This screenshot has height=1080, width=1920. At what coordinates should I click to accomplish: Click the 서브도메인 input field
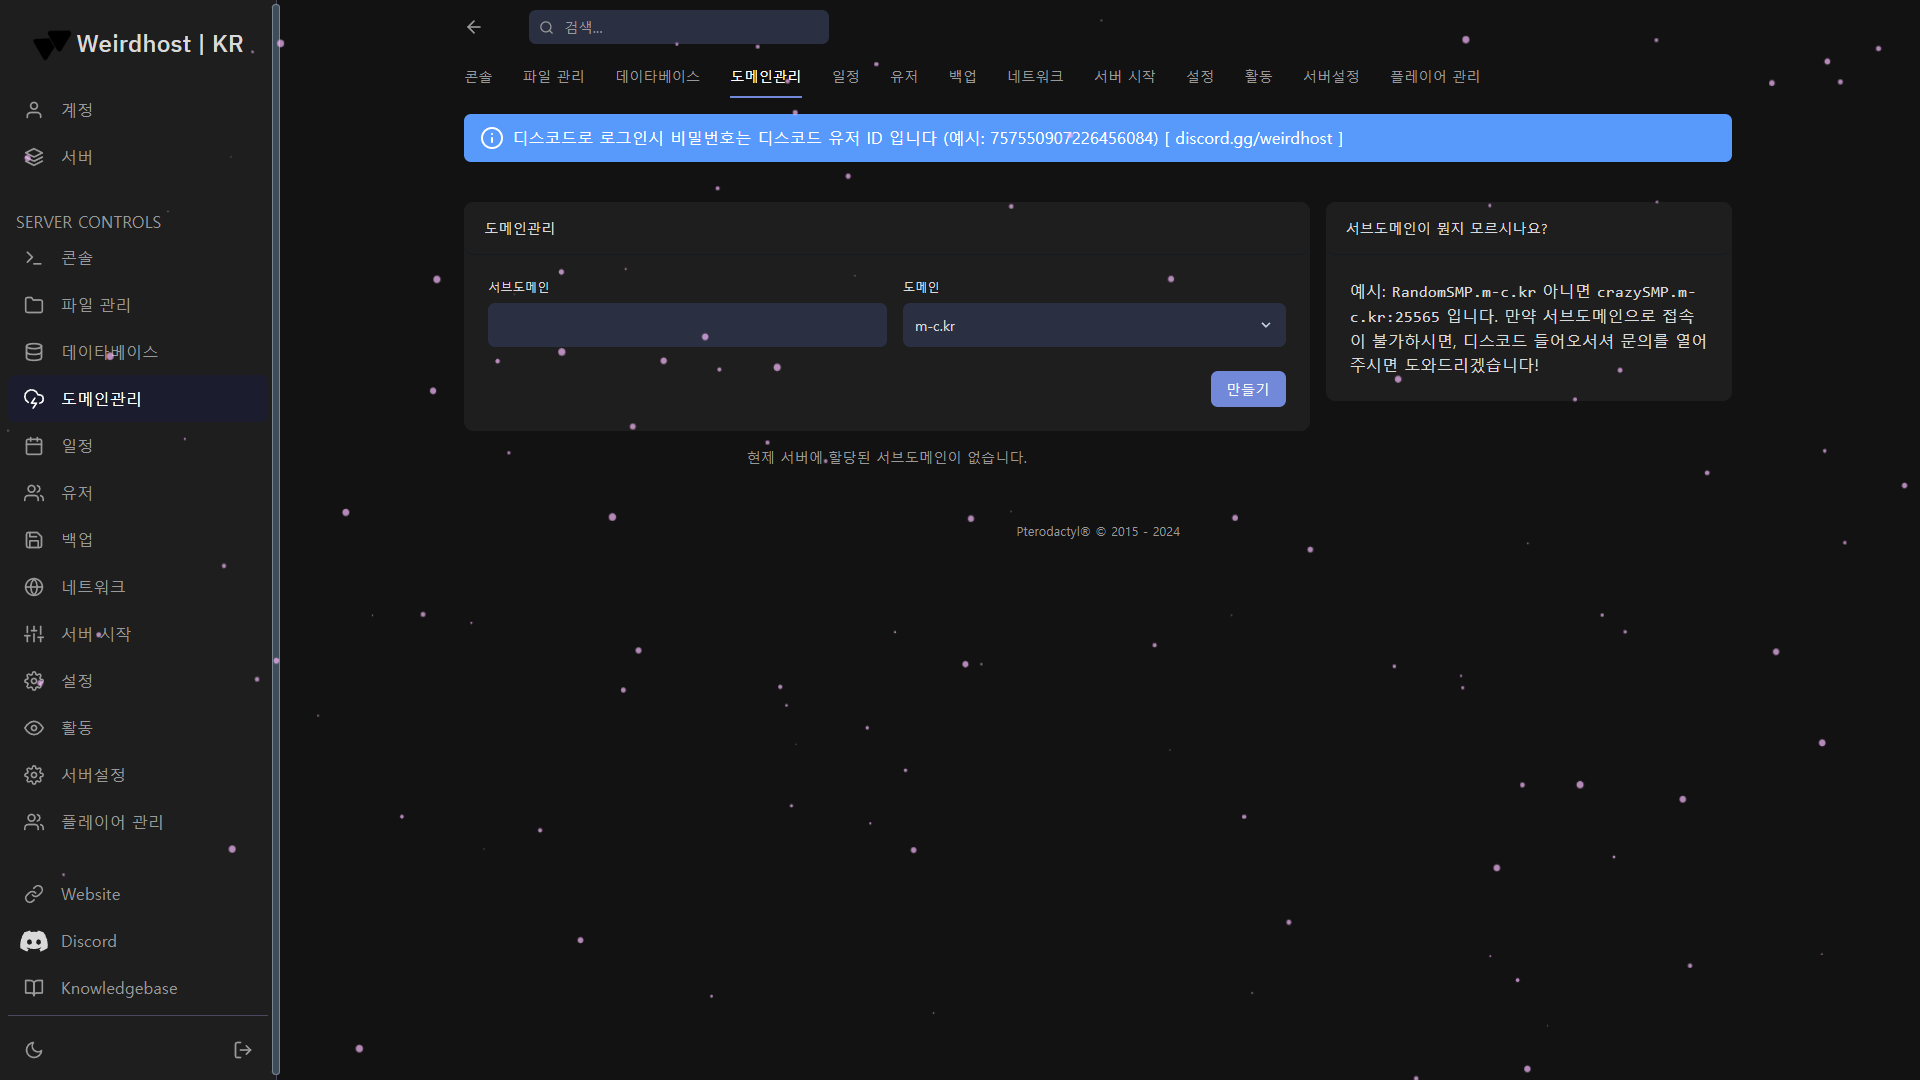[687, 326]
